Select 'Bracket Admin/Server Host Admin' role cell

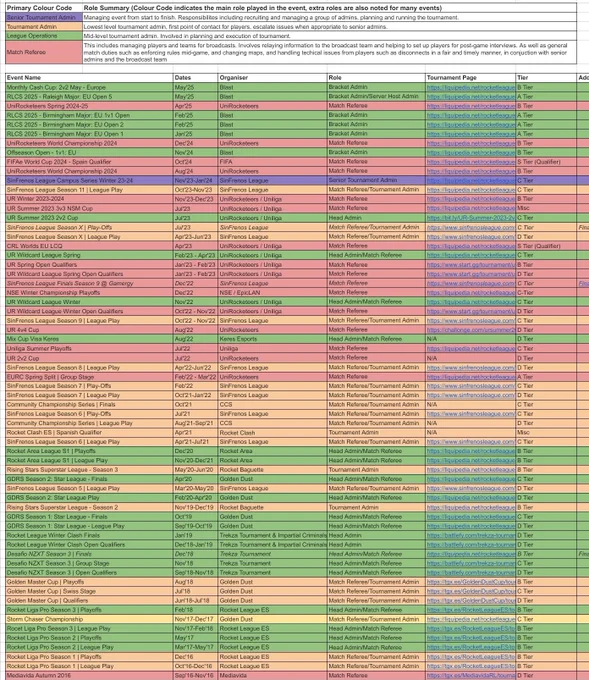376,97
